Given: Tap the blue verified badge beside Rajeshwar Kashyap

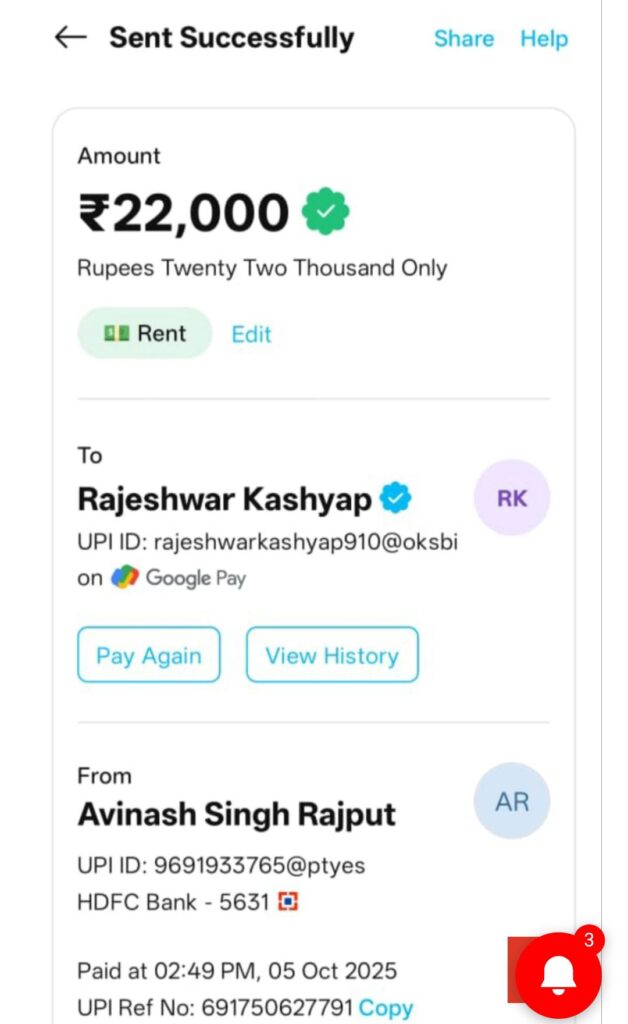Looking at the screenshot, I should coord(396,498).
